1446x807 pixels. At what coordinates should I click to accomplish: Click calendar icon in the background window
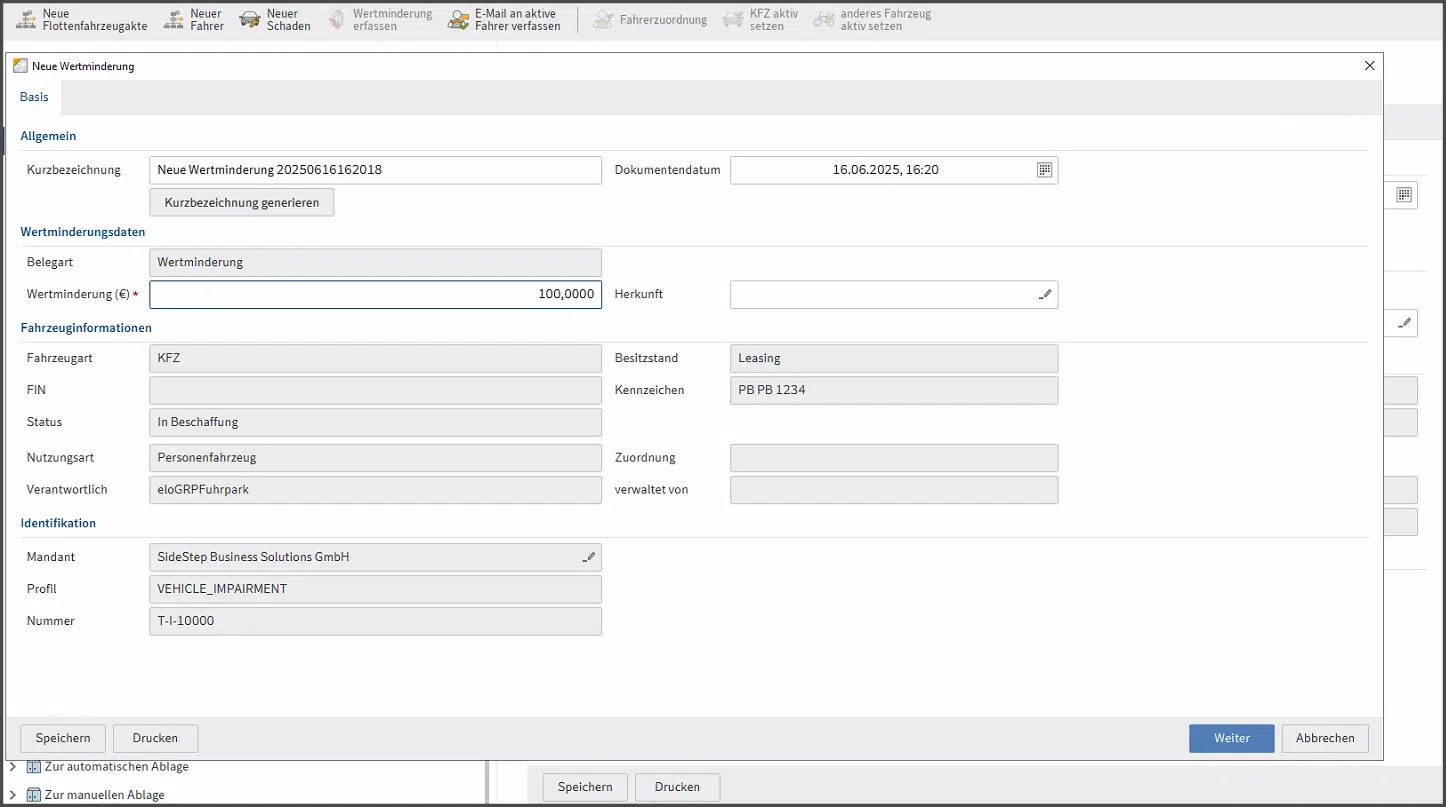[1403, 194]
